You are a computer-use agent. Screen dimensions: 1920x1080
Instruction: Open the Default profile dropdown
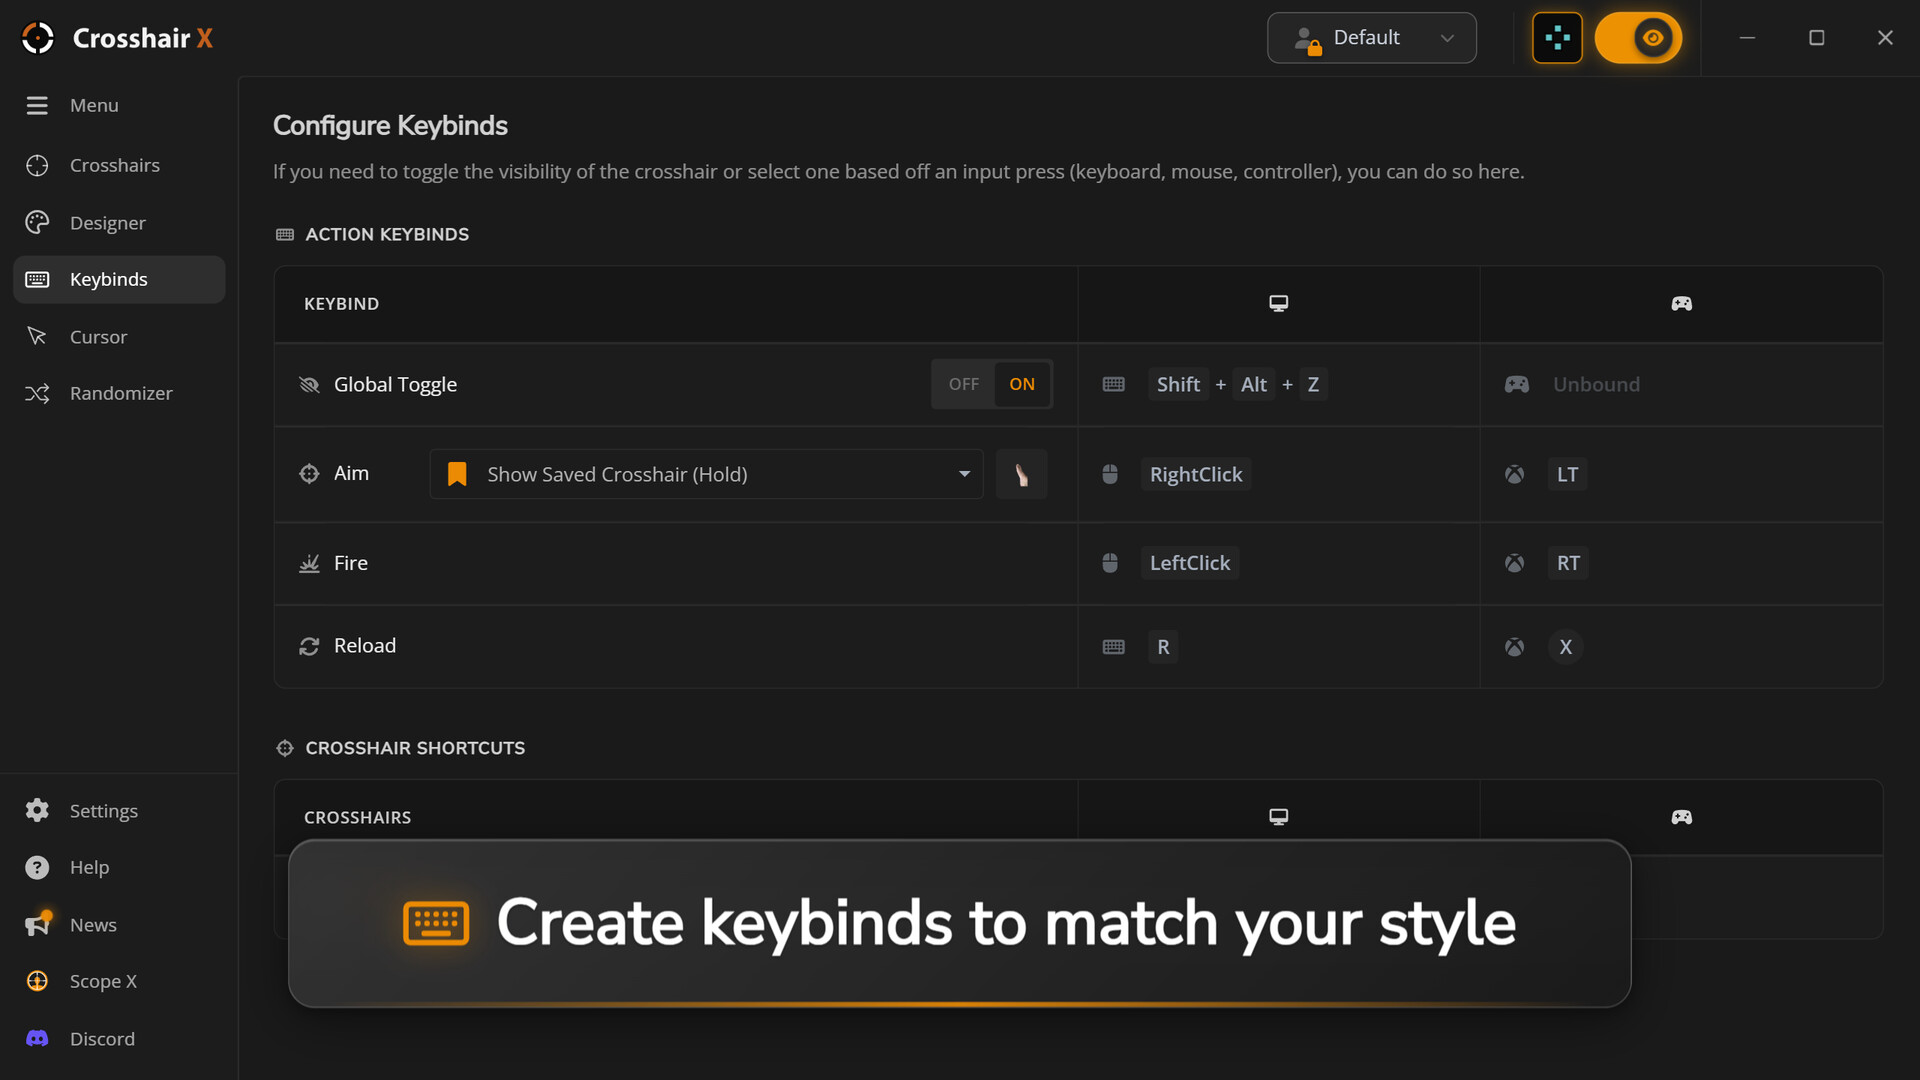coord(1371,38)
